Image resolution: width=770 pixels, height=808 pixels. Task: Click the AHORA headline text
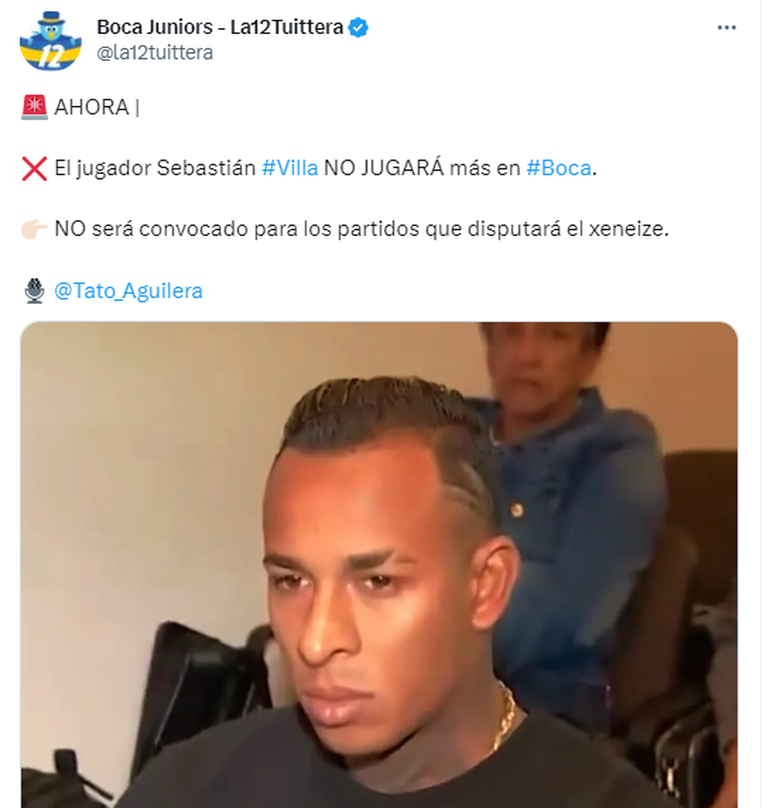pos(92,107)
